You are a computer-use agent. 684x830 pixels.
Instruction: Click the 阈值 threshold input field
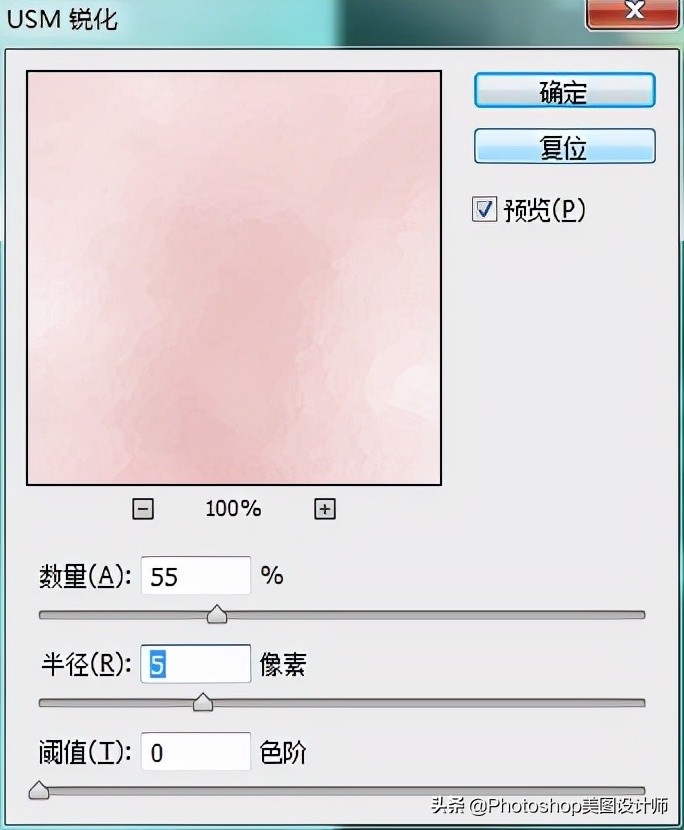(195, 752)
